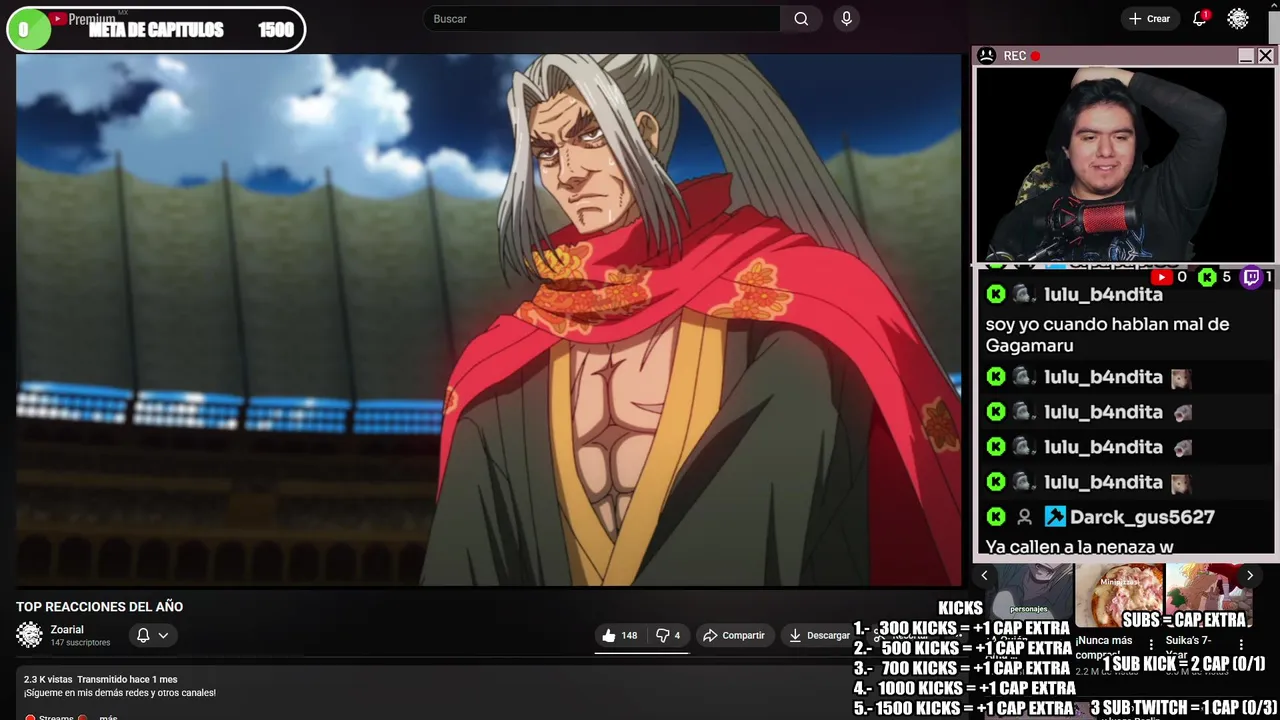1280x720 pixels.
Task: Click Darck_gus5627 username in chat
Action: [1142, 517]
